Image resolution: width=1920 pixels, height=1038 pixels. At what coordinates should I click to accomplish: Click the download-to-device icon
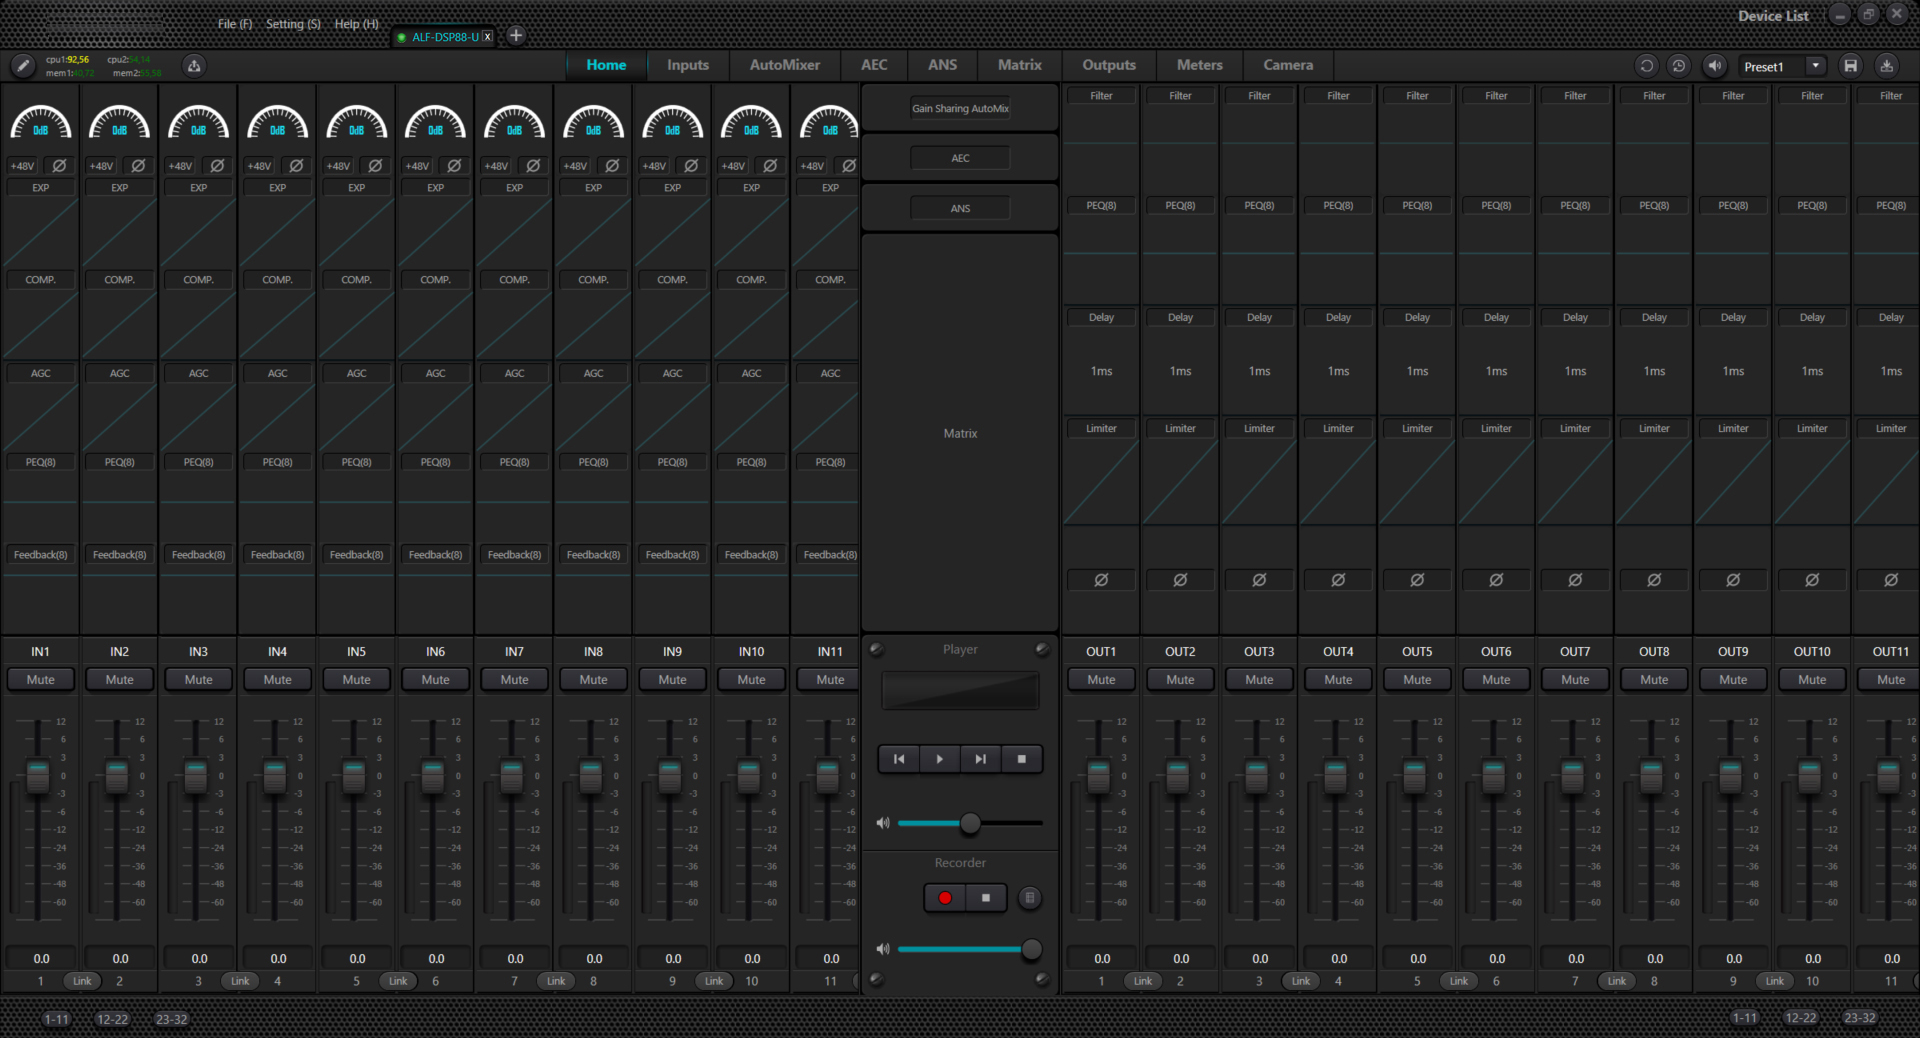click(x=1886, y=66)
